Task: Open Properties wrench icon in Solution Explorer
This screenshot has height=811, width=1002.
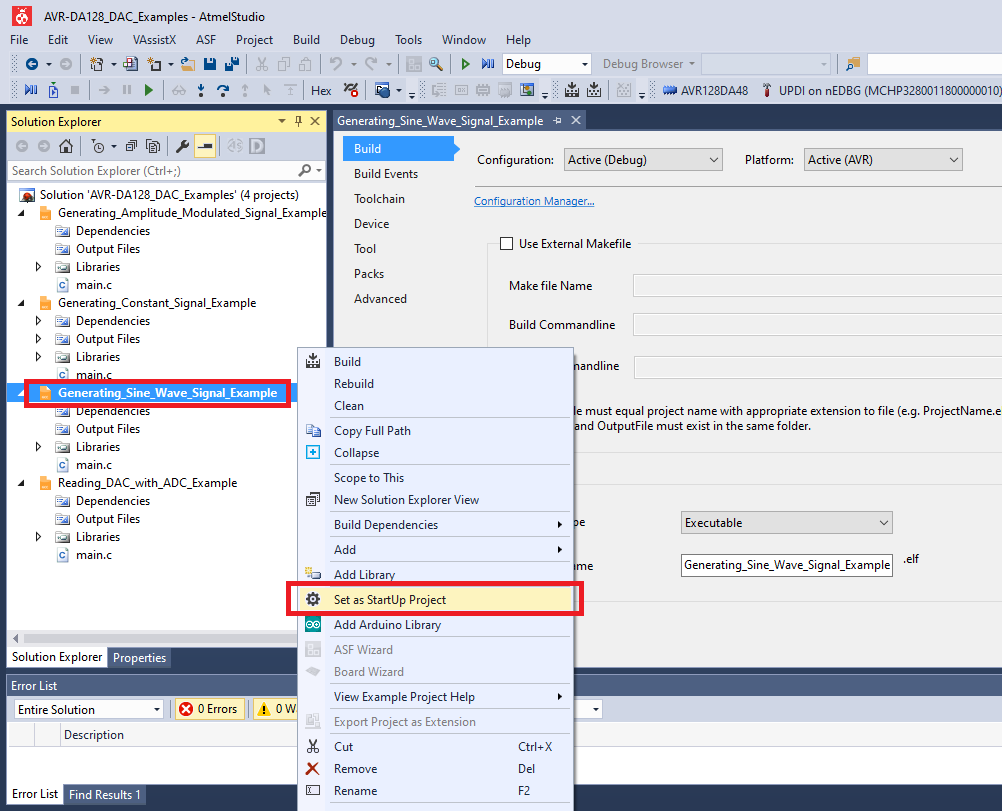Action: (x=182, y=146)
